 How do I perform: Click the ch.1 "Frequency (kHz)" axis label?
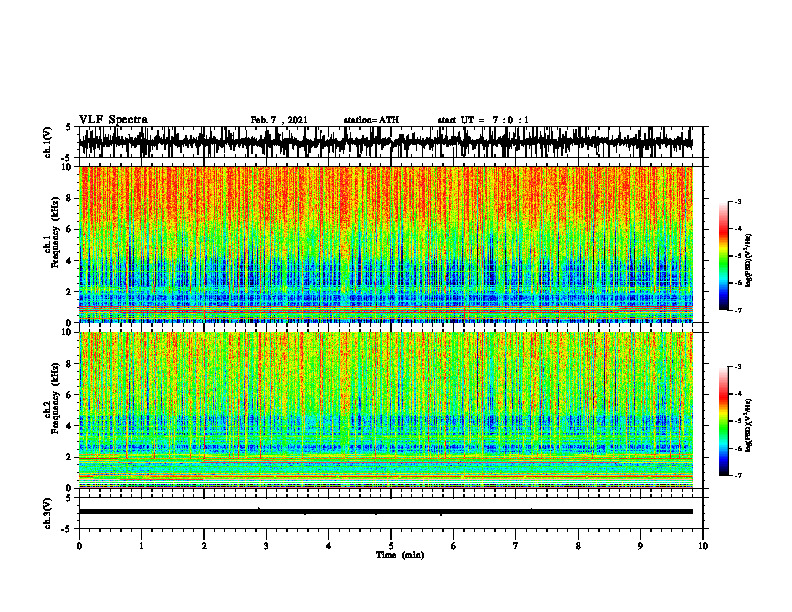click(56, 233)
